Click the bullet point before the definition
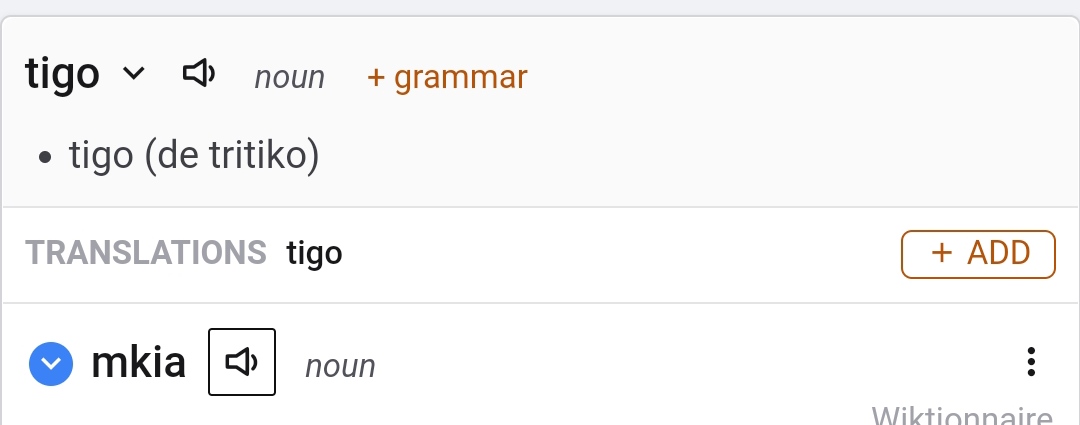This screenshot has height=425, width=1080. 44,158
